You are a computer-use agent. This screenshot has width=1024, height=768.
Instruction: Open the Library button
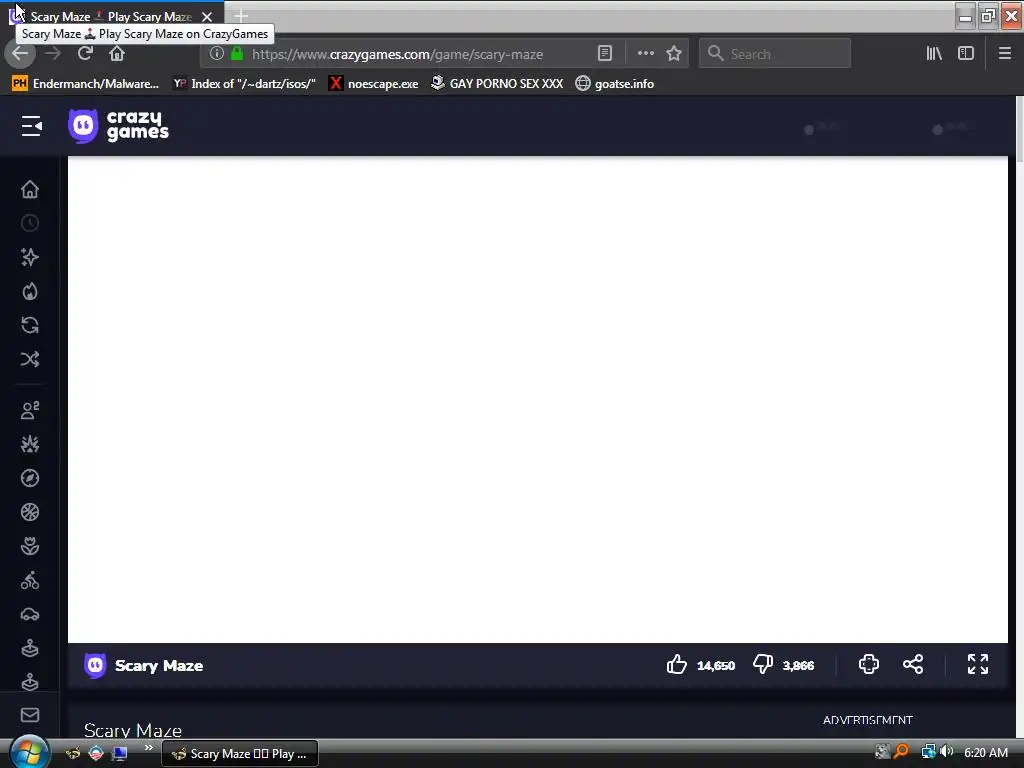935,54
